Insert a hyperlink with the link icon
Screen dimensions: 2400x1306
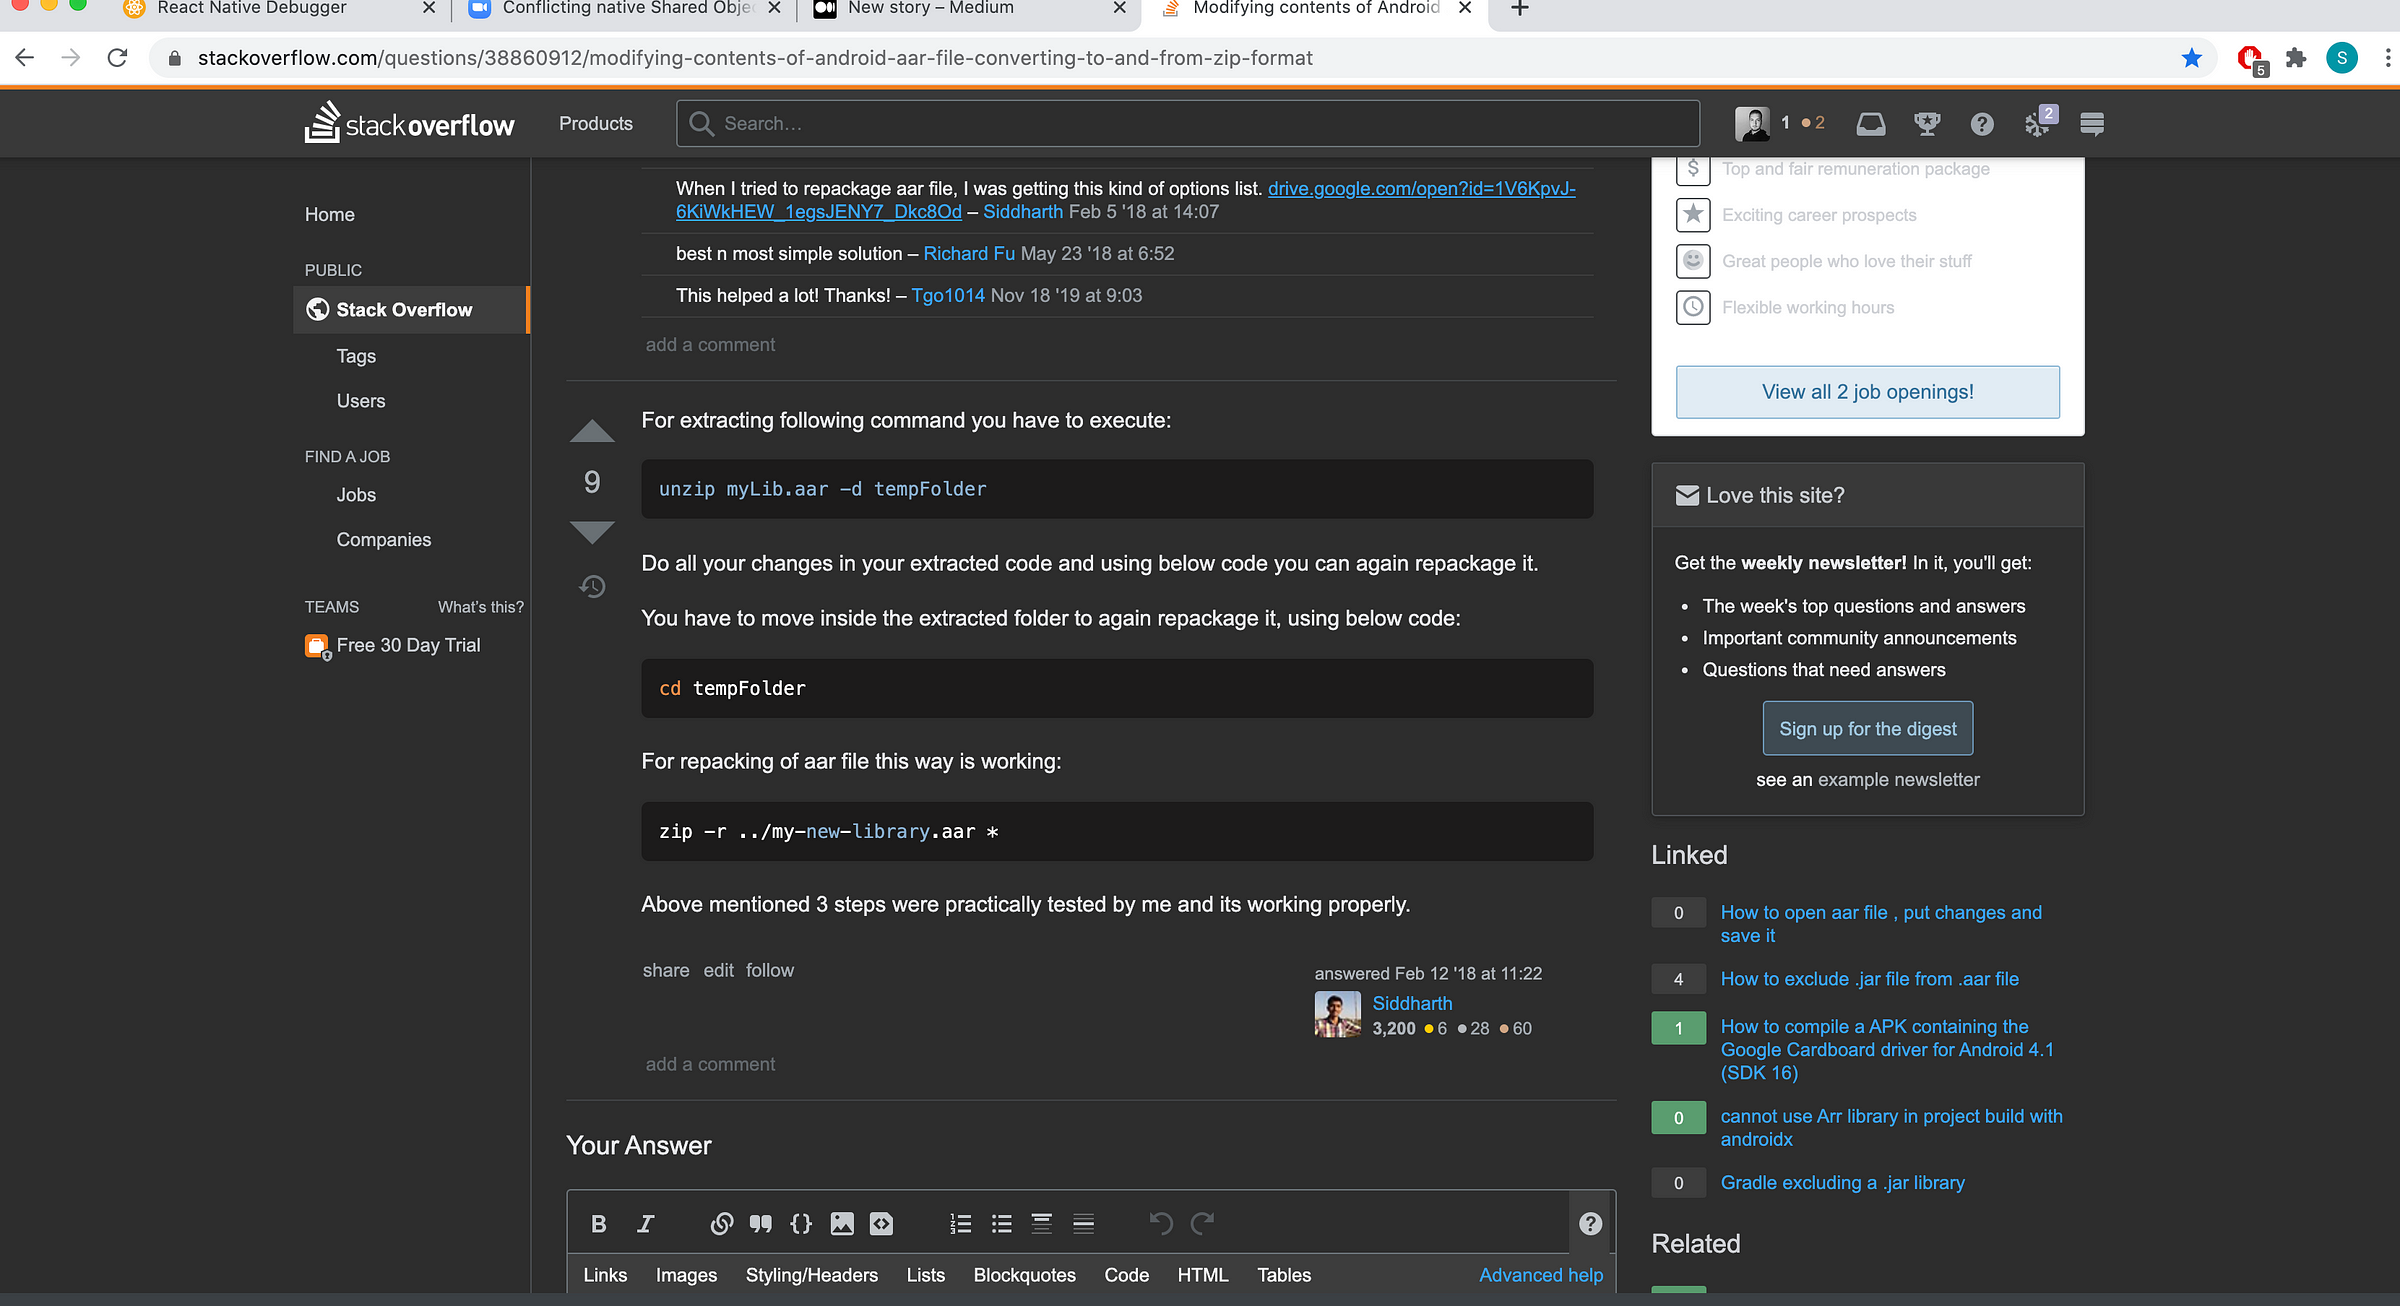721,1223
